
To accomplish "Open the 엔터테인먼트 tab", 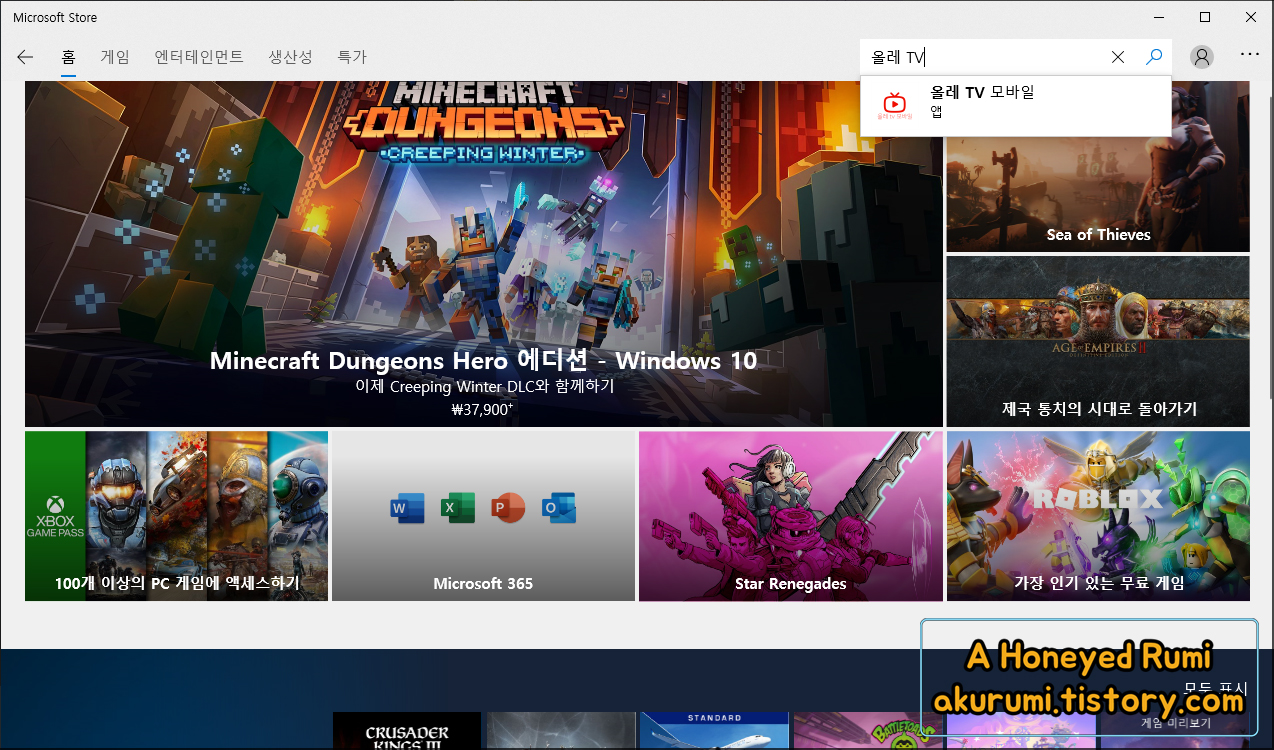I will [x=199, y=57].
